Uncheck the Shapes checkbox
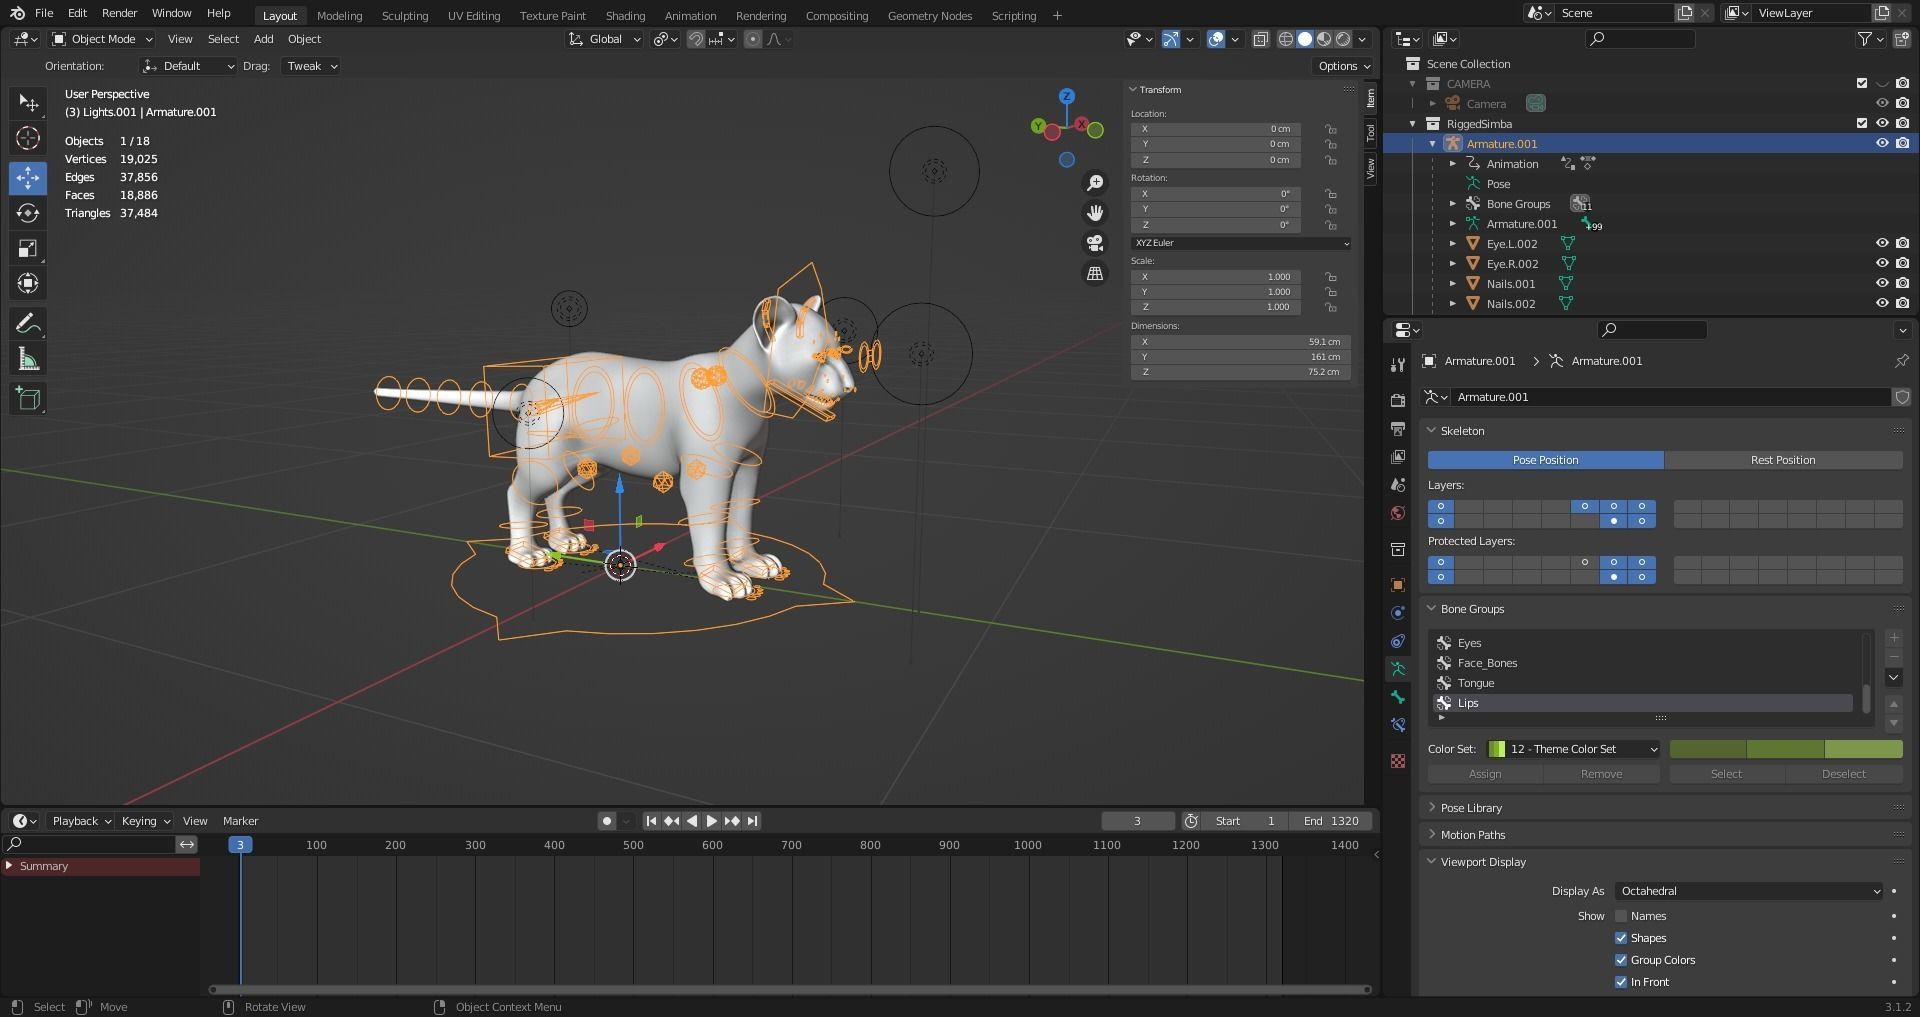 coord(1621,938)
